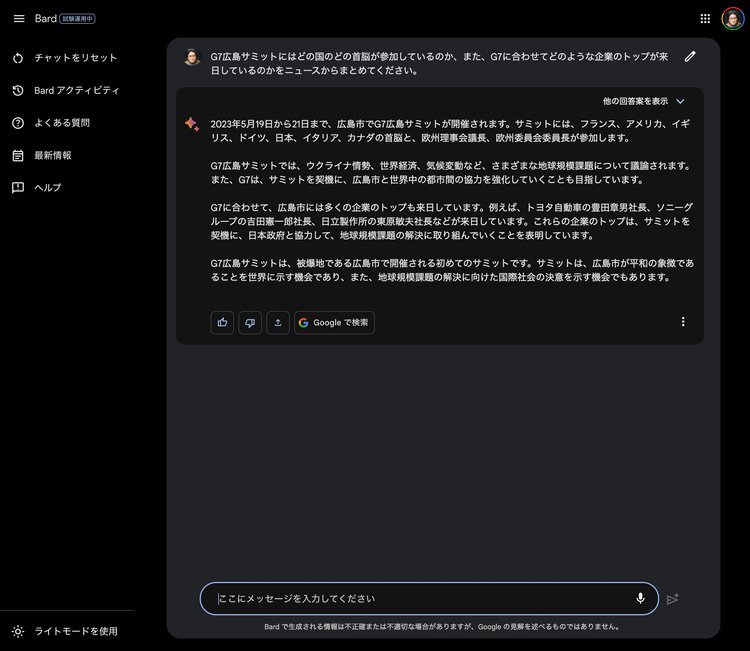The height and width of the screenshot is (651, 750).
Task: Click the 試験運用中 badge
Action: (x=77, y=19)
